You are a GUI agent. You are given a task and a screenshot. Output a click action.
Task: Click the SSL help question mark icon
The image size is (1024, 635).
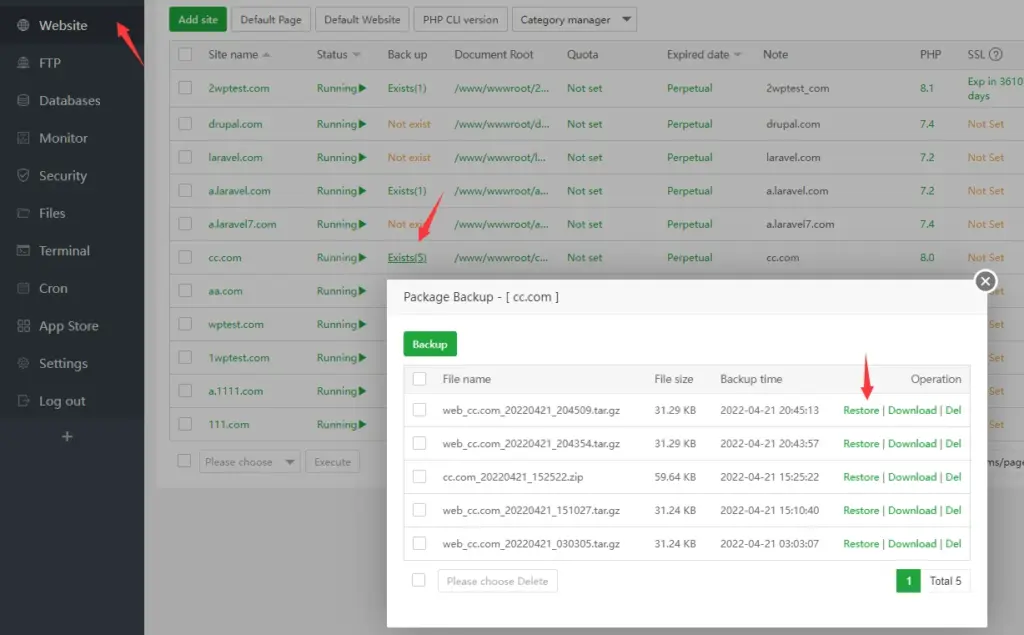[997, 55]
